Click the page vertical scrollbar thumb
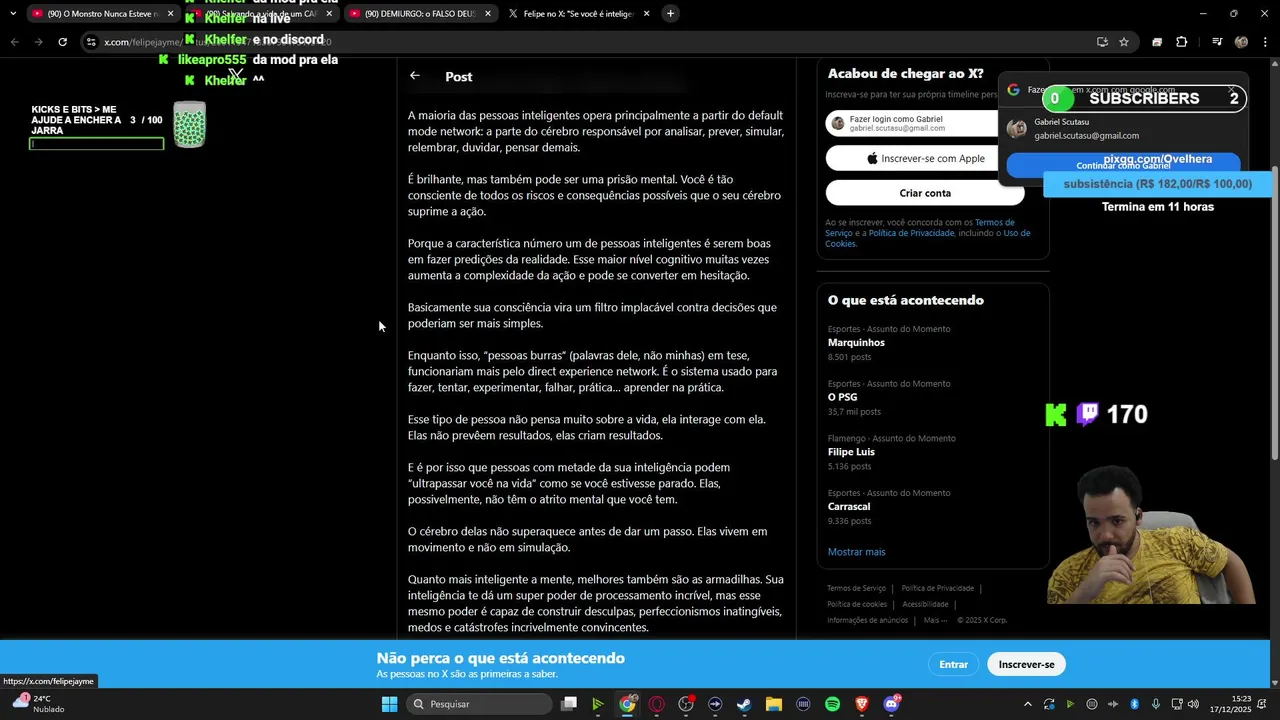 (x=1274, y=314)
